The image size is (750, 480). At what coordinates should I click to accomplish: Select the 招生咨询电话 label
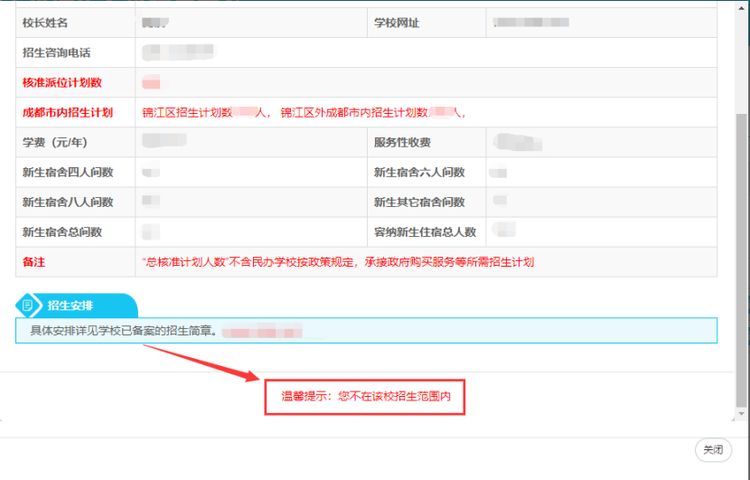pyautogui.click(x=56, y=53)
